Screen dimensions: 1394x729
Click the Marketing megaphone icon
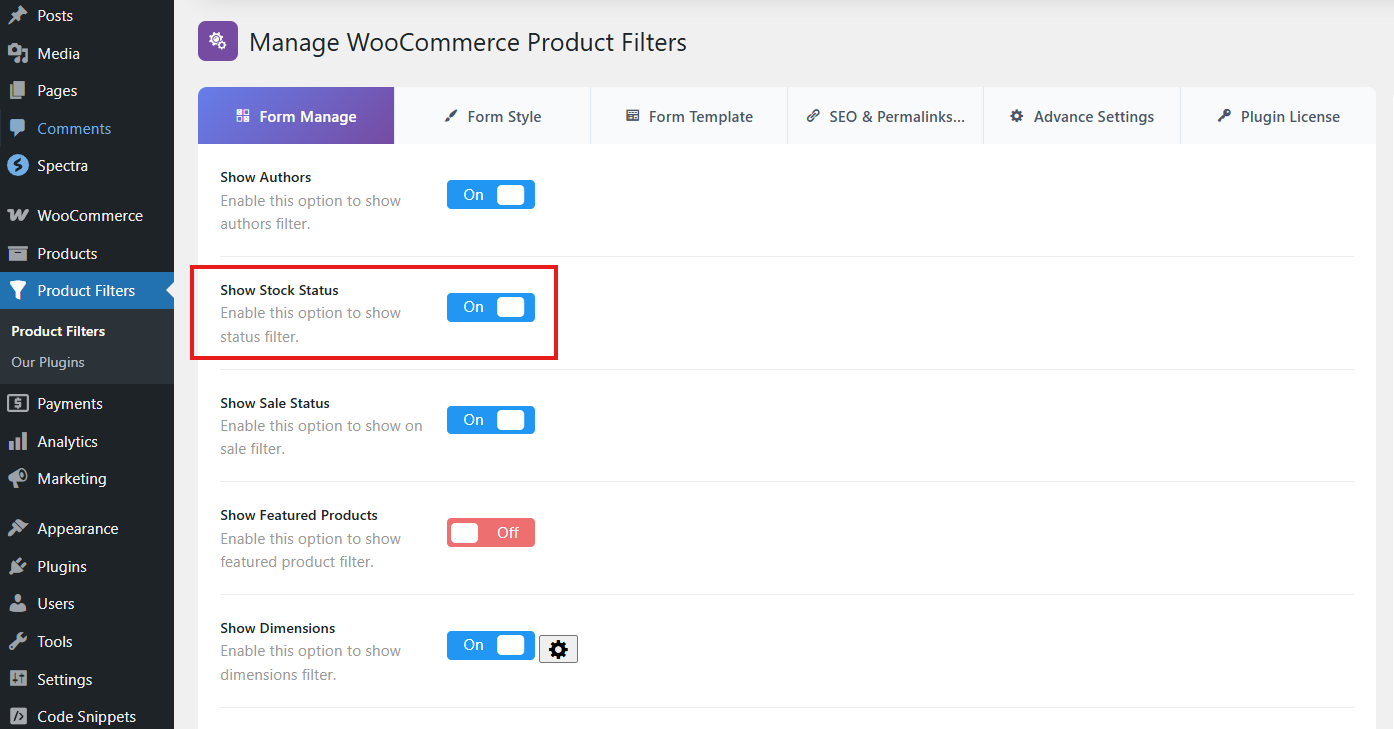pyautogui.click(x=17, y=479)
